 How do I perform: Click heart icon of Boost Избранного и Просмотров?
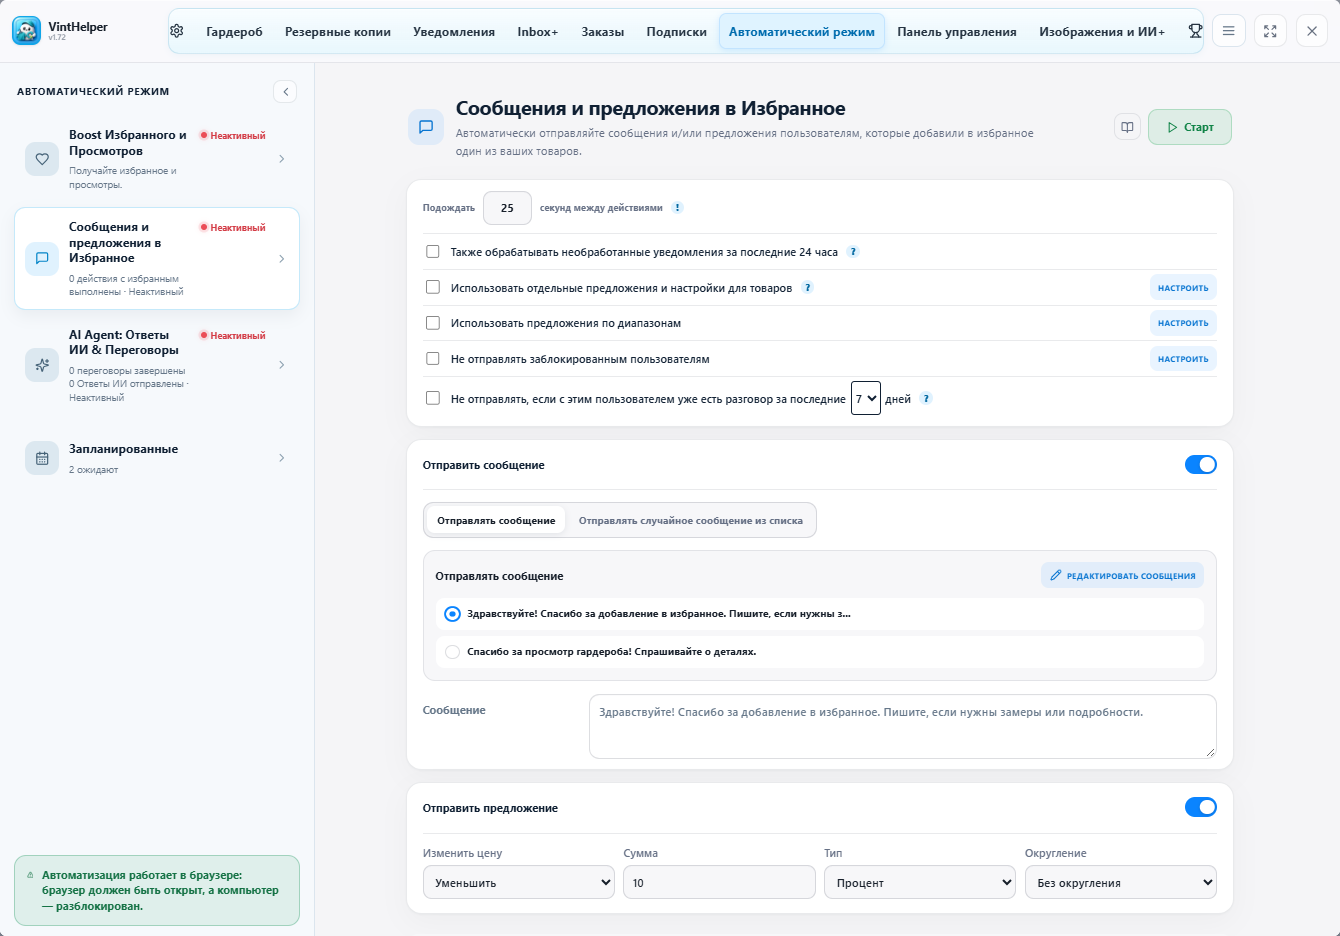42,159
